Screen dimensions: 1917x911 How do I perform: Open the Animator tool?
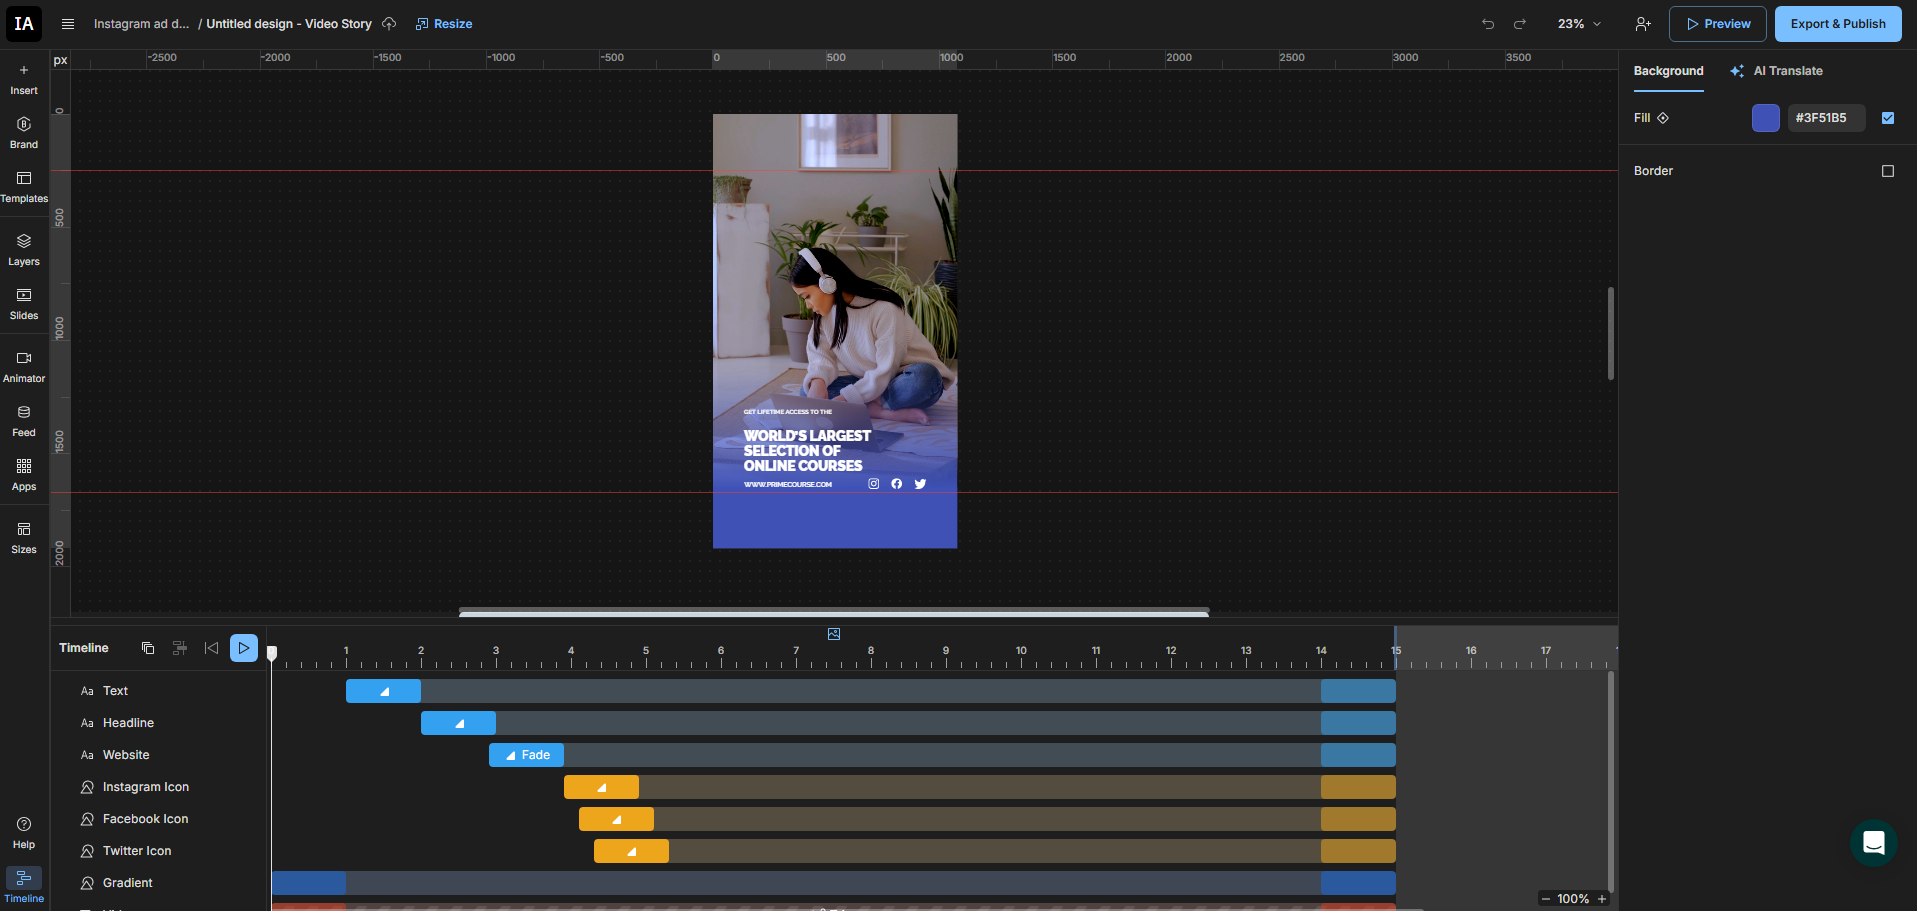[24, 366]
